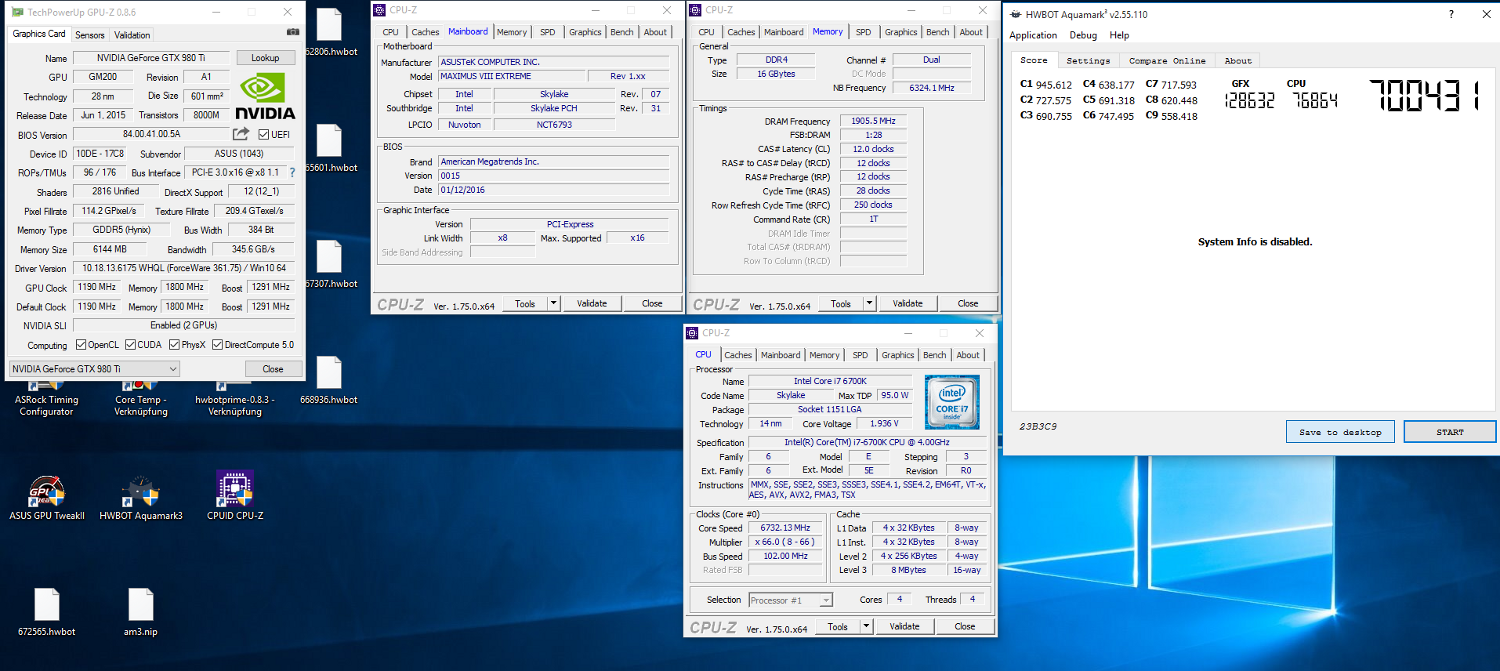1500x671 pixels.
Task: Click the help question mark in Aquamark title bar
Action: pos(1450,15)
